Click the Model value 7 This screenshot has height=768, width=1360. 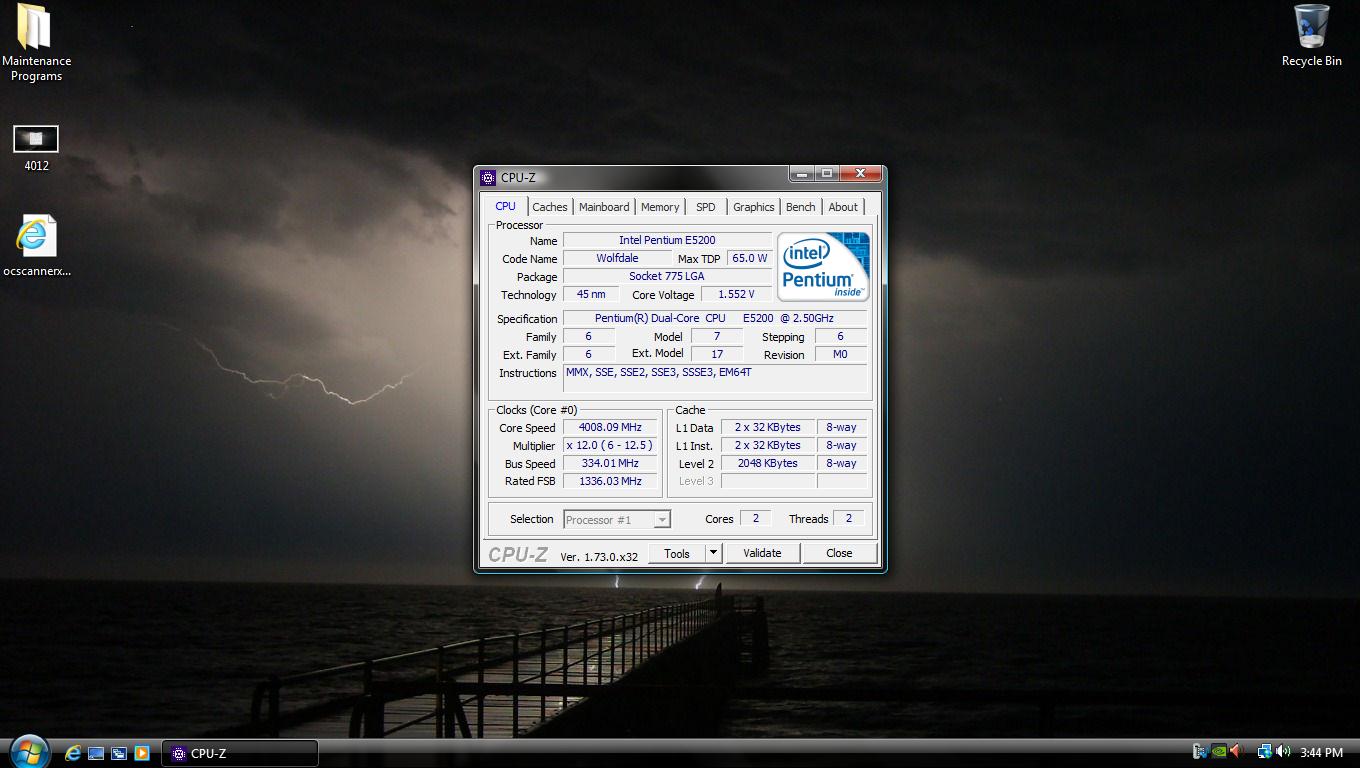717,336
